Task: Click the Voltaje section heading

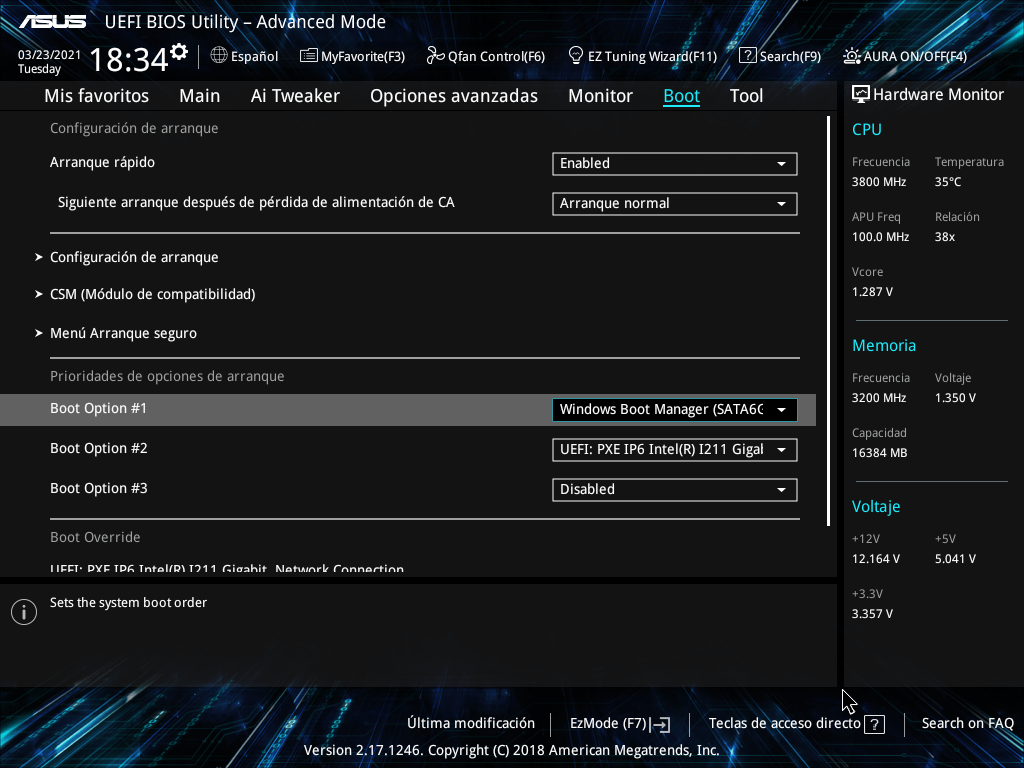Action: coord(876,507)
